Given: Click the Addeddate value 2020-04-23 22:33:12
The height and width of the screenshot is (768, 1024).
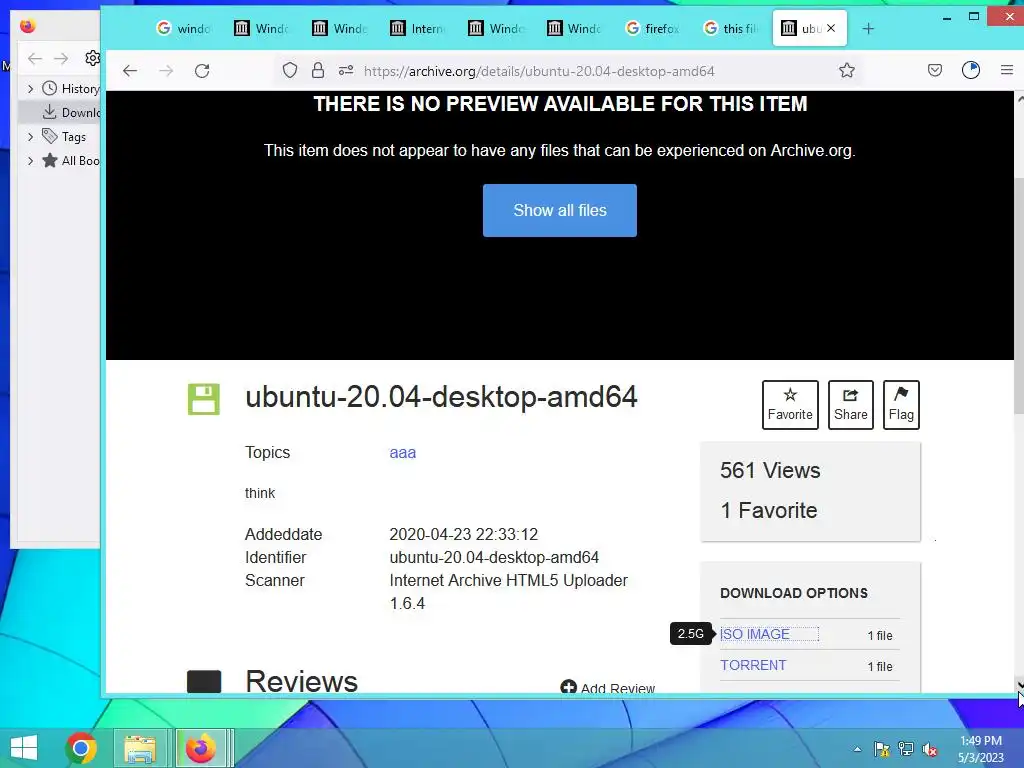Looking at the screenshot, I should point(464,534).
